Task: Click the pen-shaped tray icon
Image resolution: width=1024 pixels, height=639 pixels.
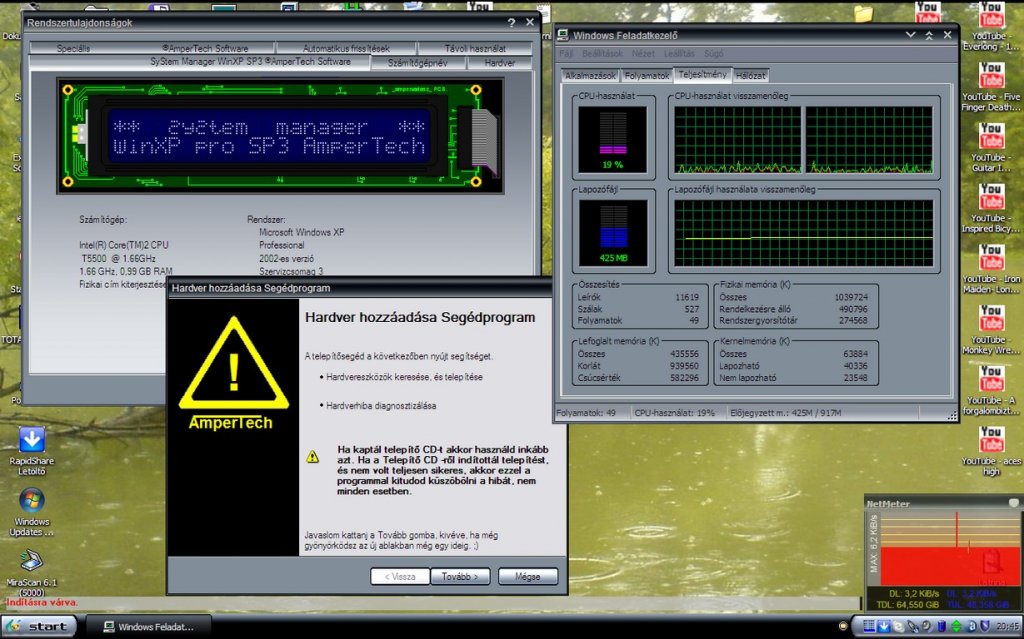Action: [912, 626]
